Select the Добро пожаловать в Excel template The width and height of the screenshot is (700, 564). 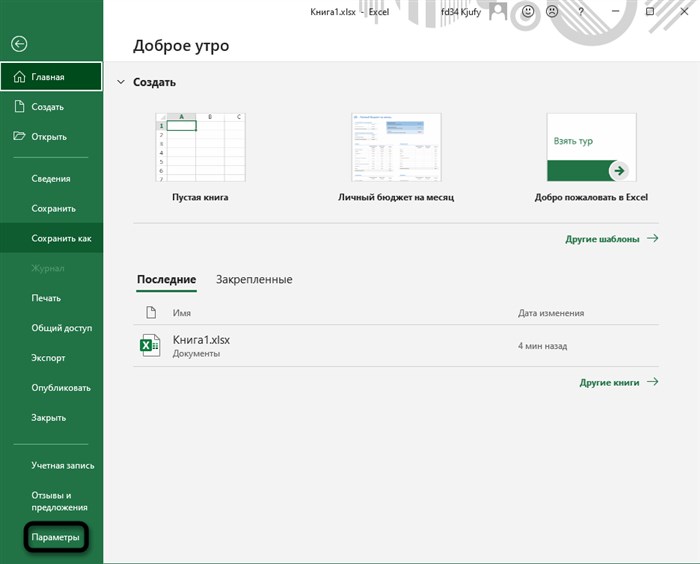(592, 147)
